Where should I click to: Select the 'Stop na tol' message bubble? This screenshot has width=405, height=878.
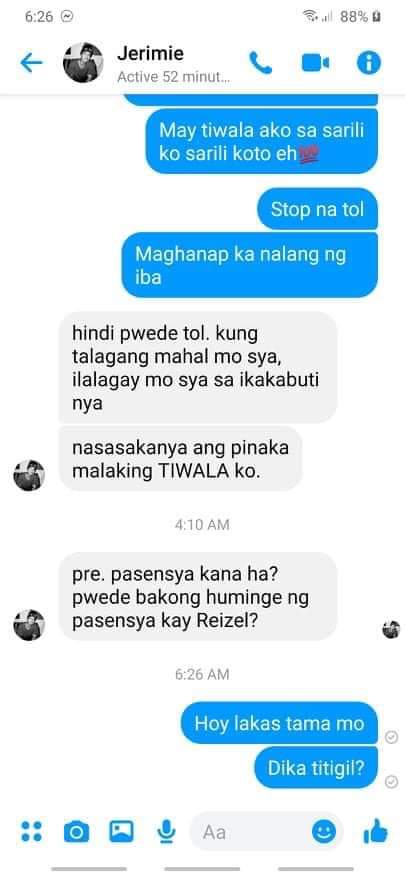[x=318, y=209]
